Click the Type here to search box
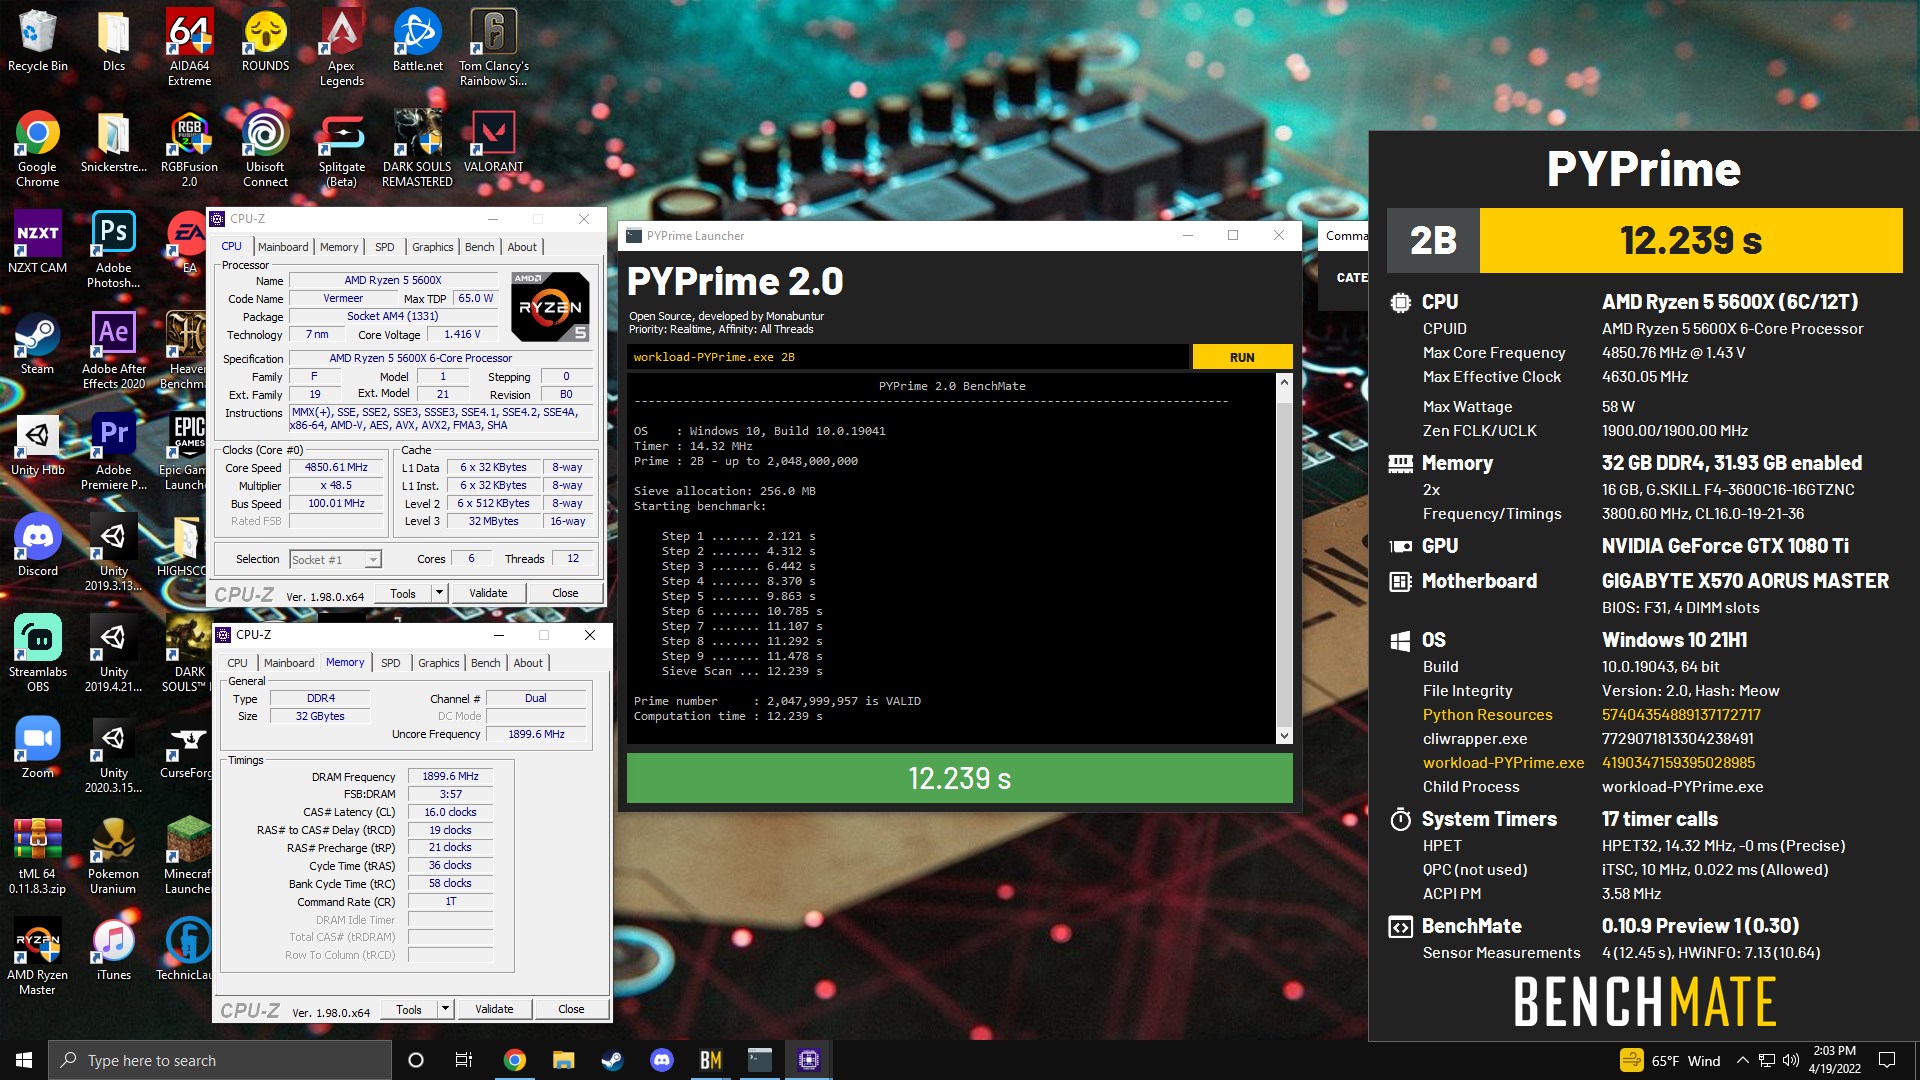Viewport: 1920px width, 1080px height. coord(220,1060)
